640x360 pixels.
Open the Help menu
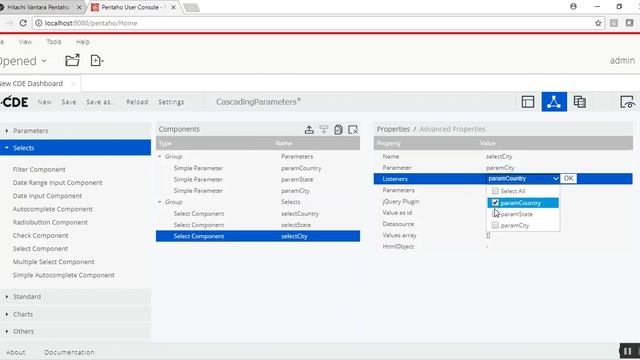(x=82, y=42)
